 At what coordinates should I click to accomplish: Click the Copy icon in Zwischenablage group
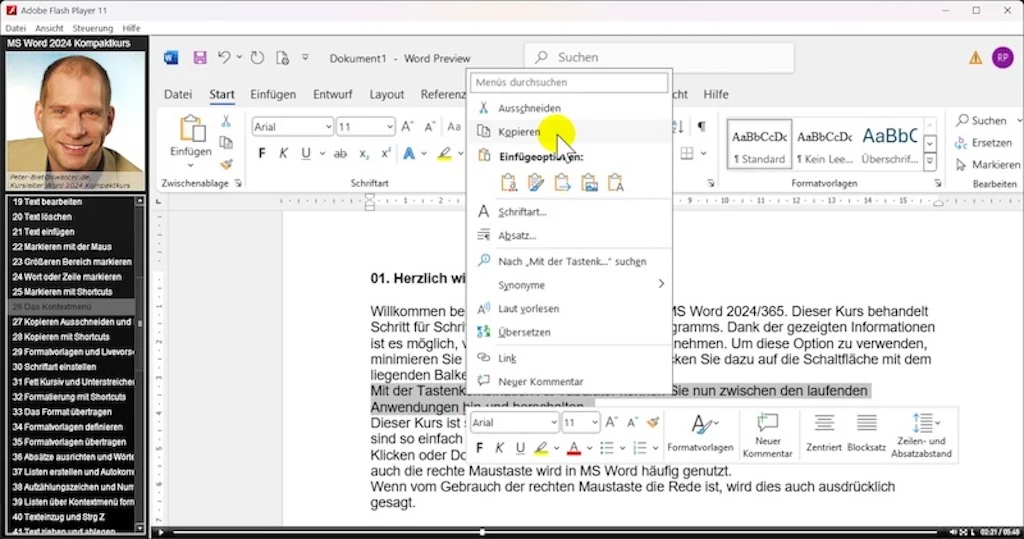[x=226, y=143]
